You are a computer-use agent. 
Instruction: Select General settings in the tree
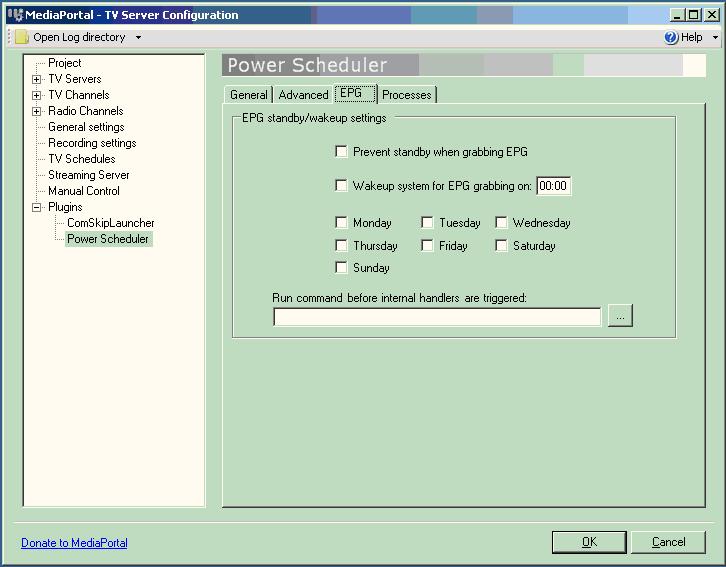[x=86, y=127]
